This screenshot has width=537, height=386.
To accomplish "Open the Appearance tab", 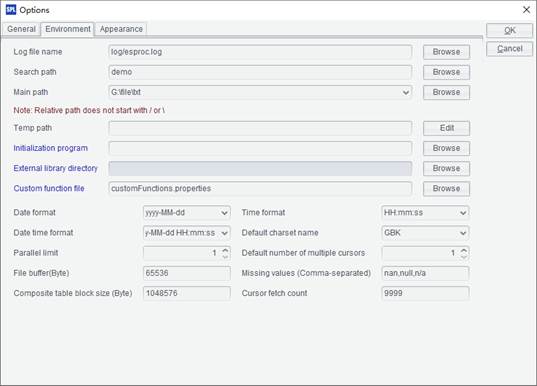I will pos(121,29).
